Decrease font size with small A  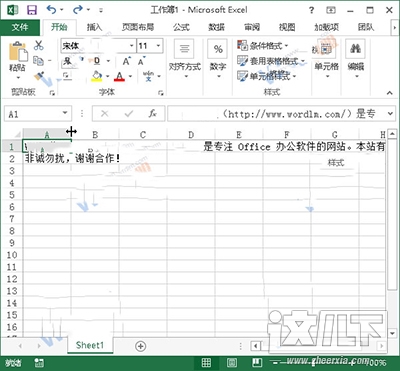click(x=141, y=61)
